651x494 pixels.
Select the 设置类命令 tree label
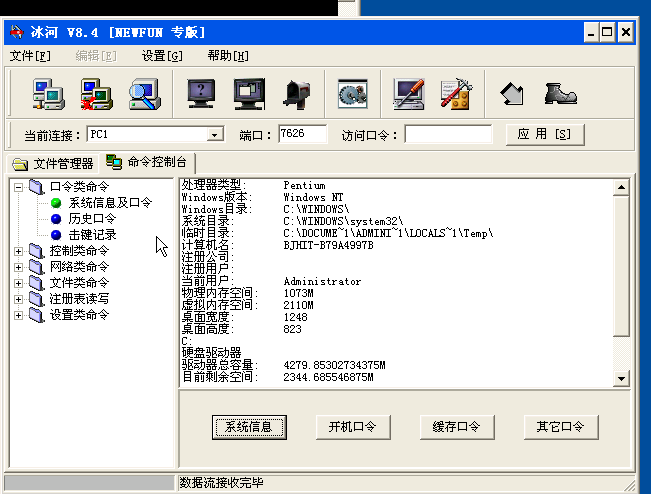(79, 315)
